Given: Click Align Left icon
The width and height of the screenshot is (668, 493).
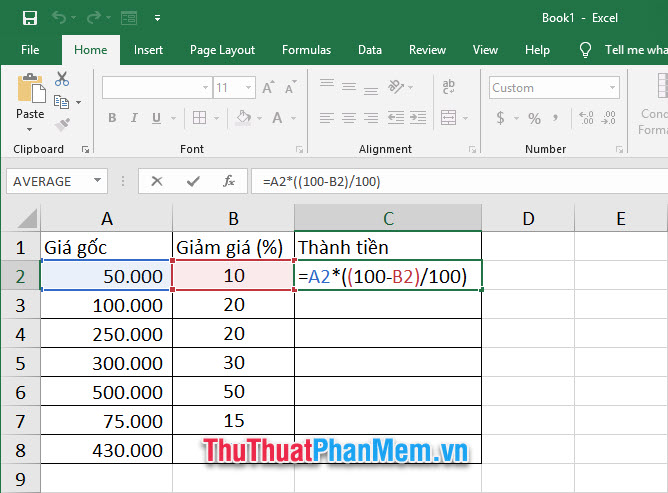Looking at the screenshot, I should point(327,118).
